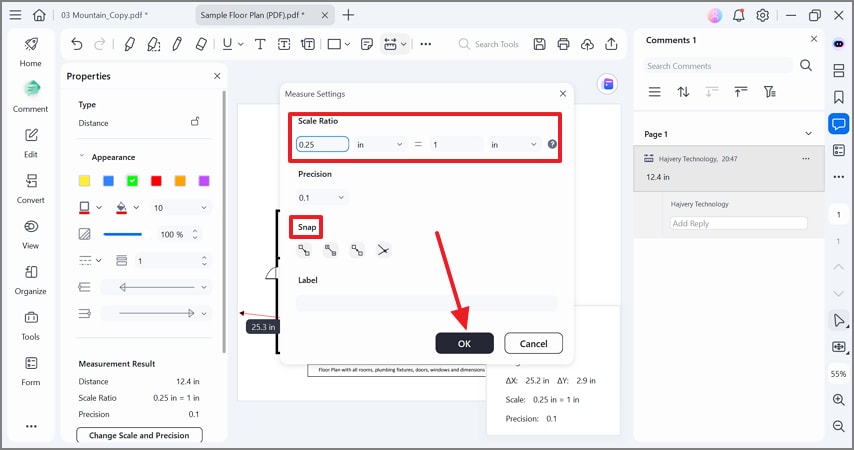Viewport: 854px width, 450px height.
Task: Select the text box tool
Action: click(x=284, y=44)
